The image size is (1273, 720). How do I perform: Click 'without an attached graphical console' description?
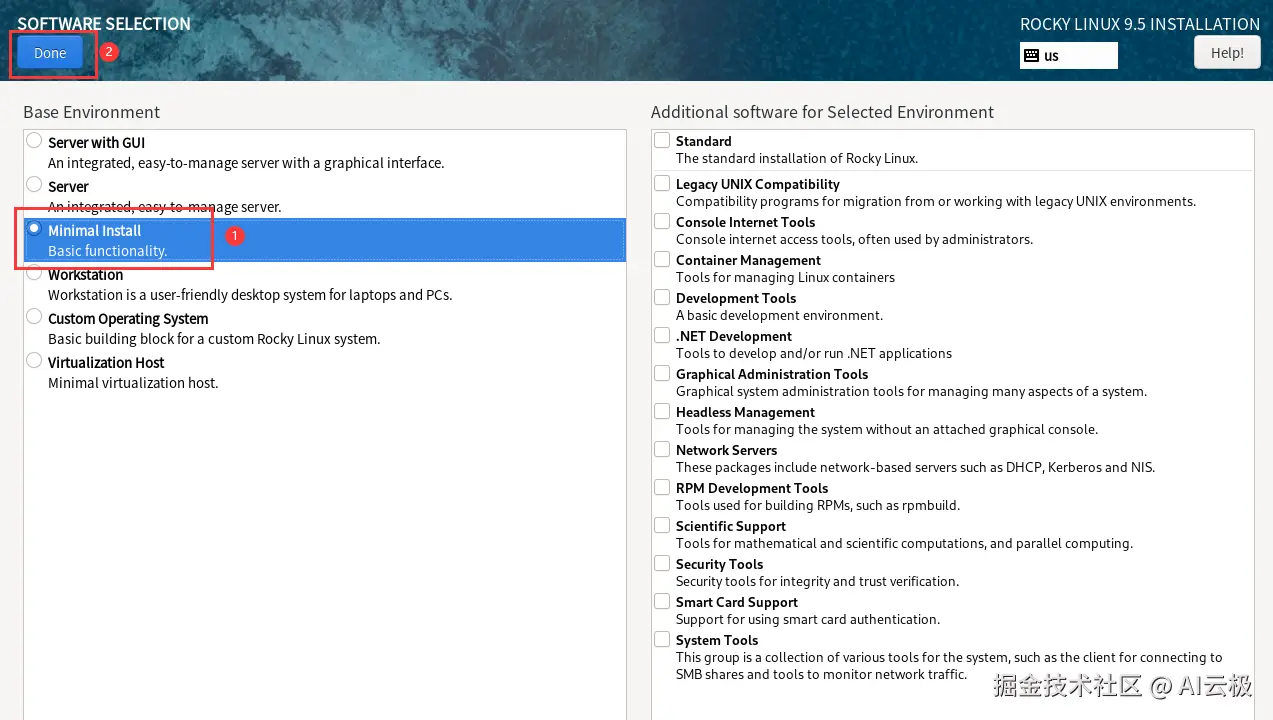887,430
